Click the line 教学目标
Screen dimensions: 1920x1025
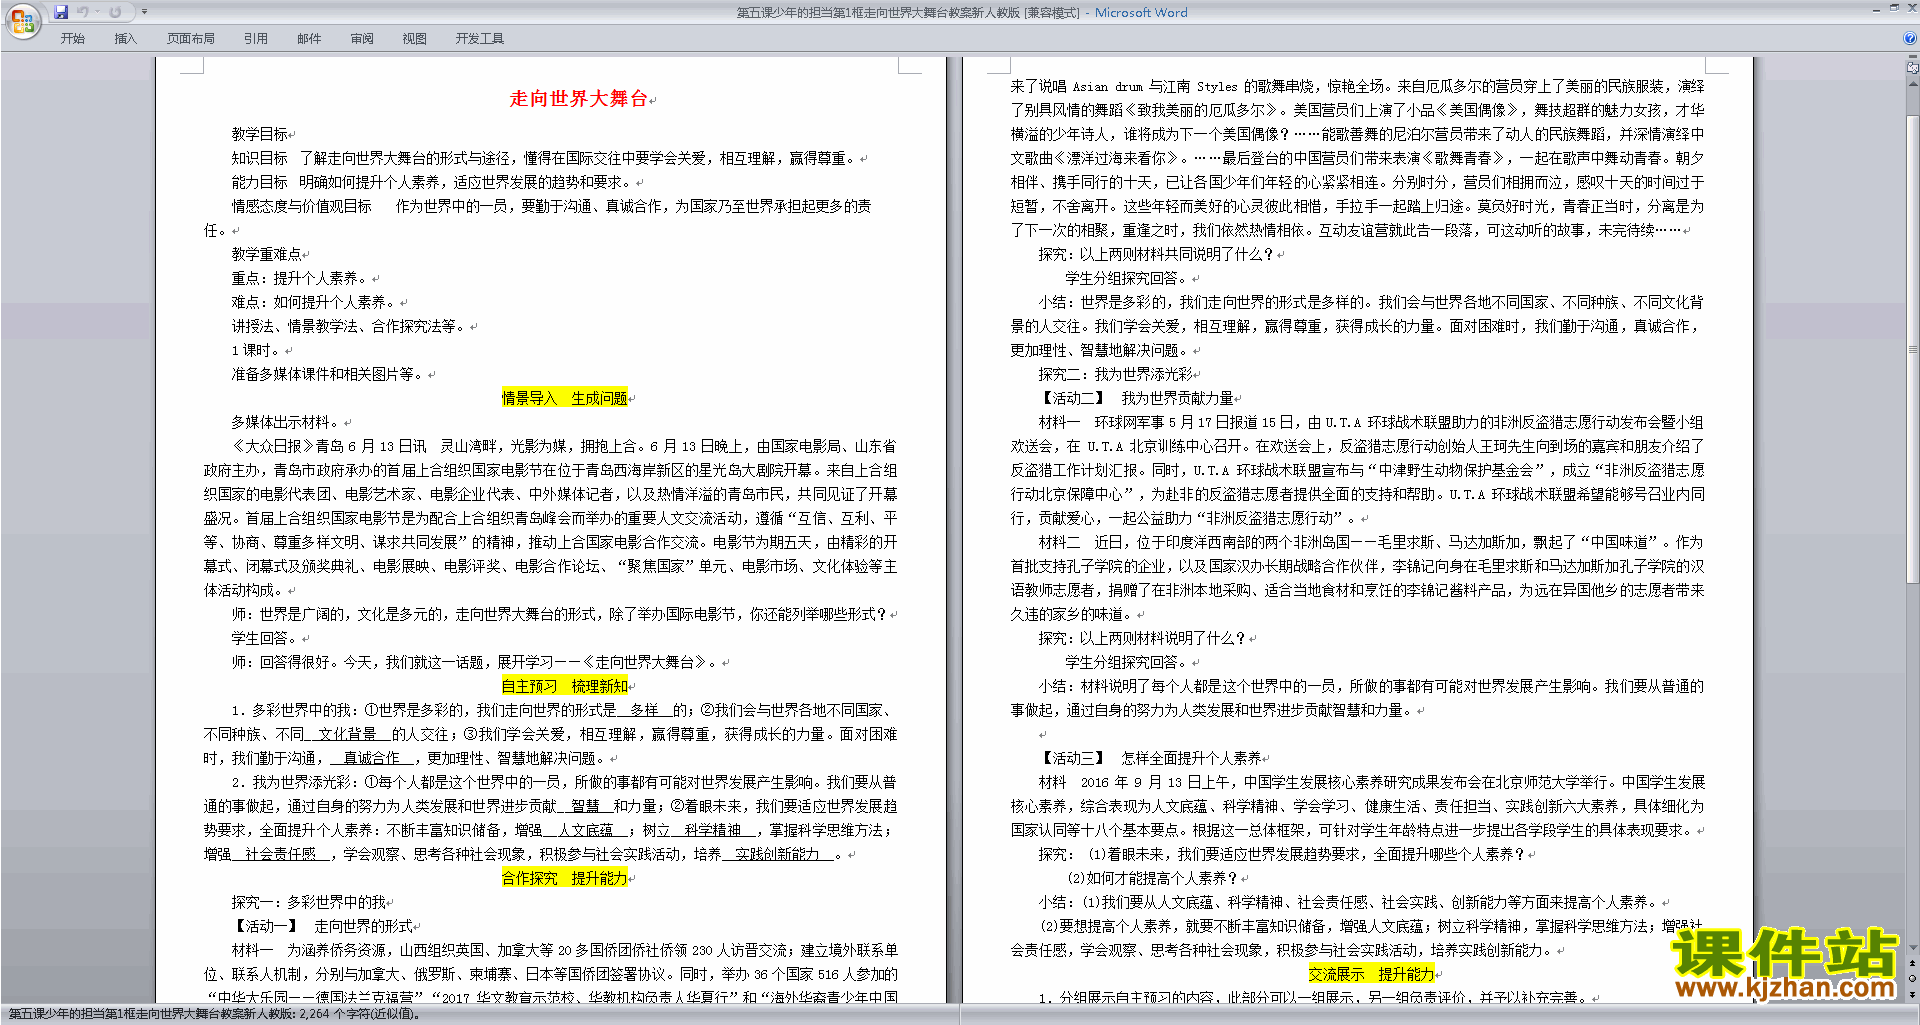click(x=260, y=134)
